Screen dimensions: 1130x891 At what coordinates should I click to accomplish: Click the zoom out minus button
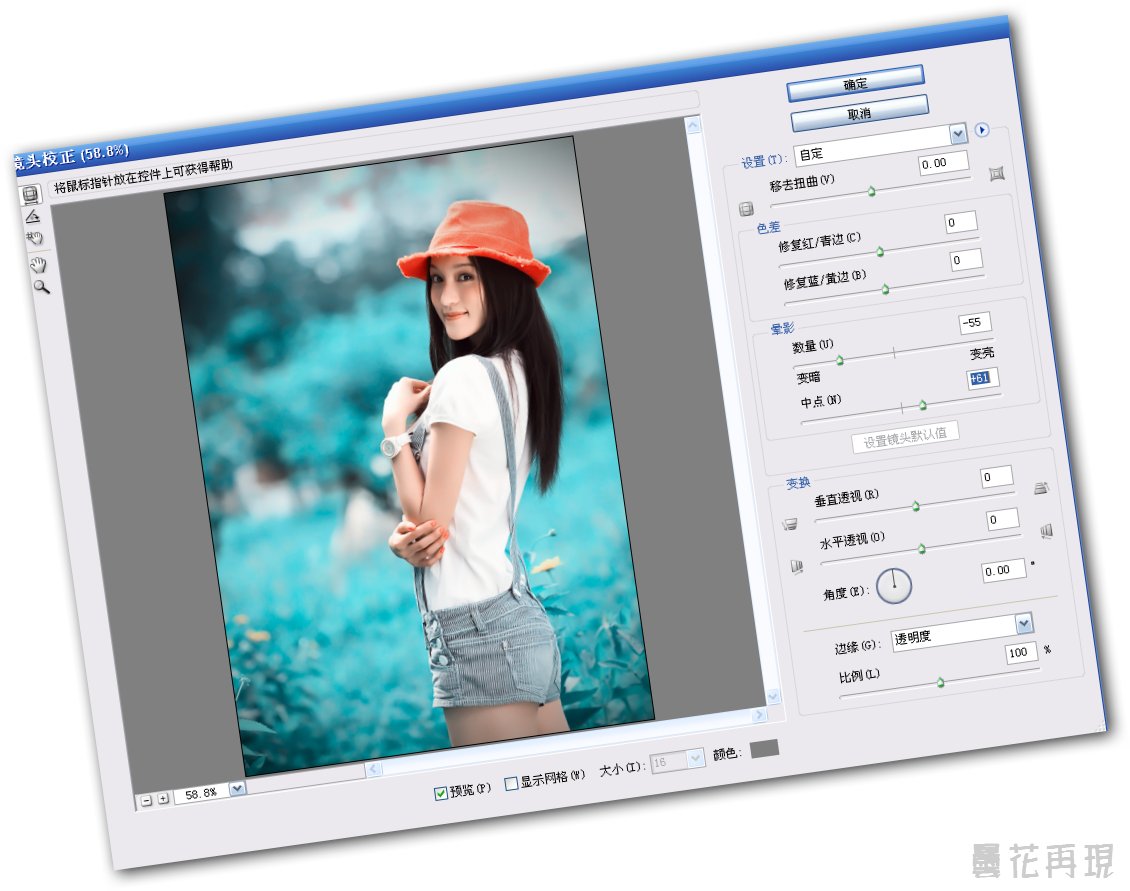(146, 800)
